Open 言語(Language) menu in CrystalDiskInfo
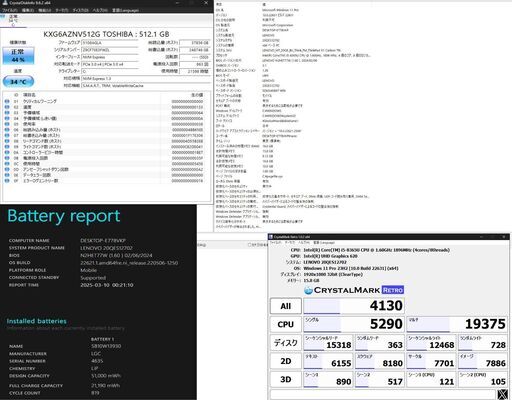The width and height of the screenshot is (512, 400). click(125, 10)
